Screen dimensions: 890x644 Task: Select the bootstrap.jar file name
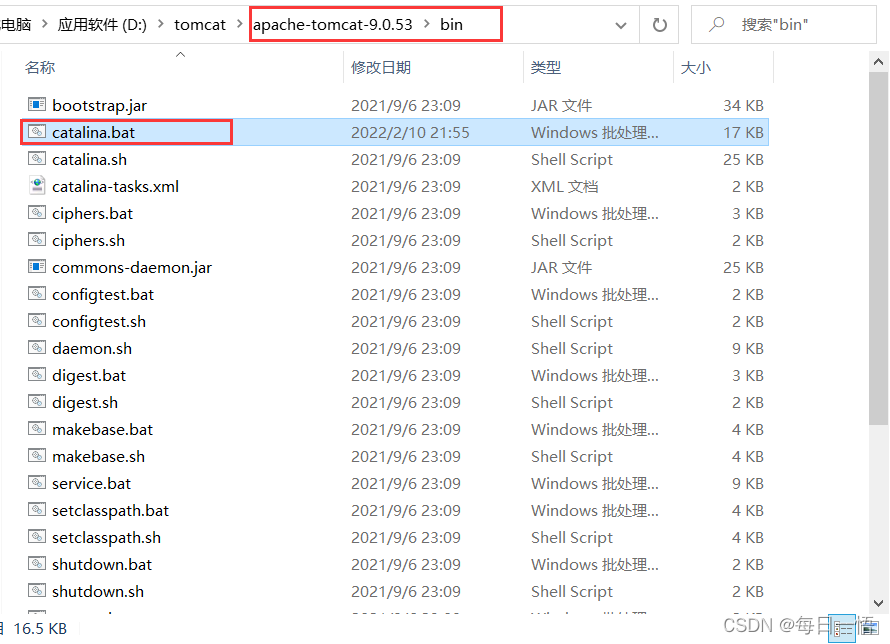click(99, 106)
